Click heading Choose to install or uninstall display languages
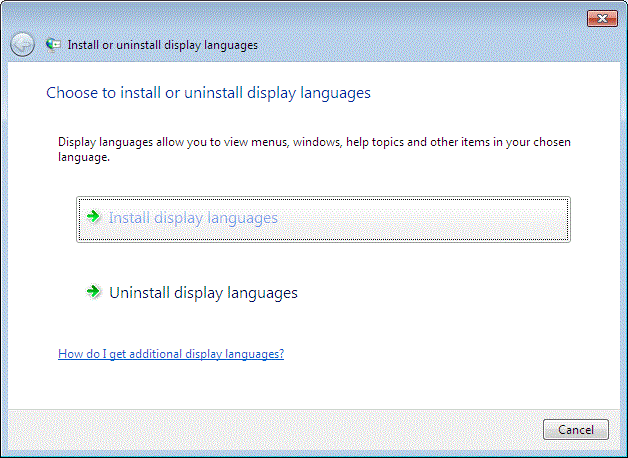Screen dimensions: 628x458 pyautogui.click(x=208, y=93)
